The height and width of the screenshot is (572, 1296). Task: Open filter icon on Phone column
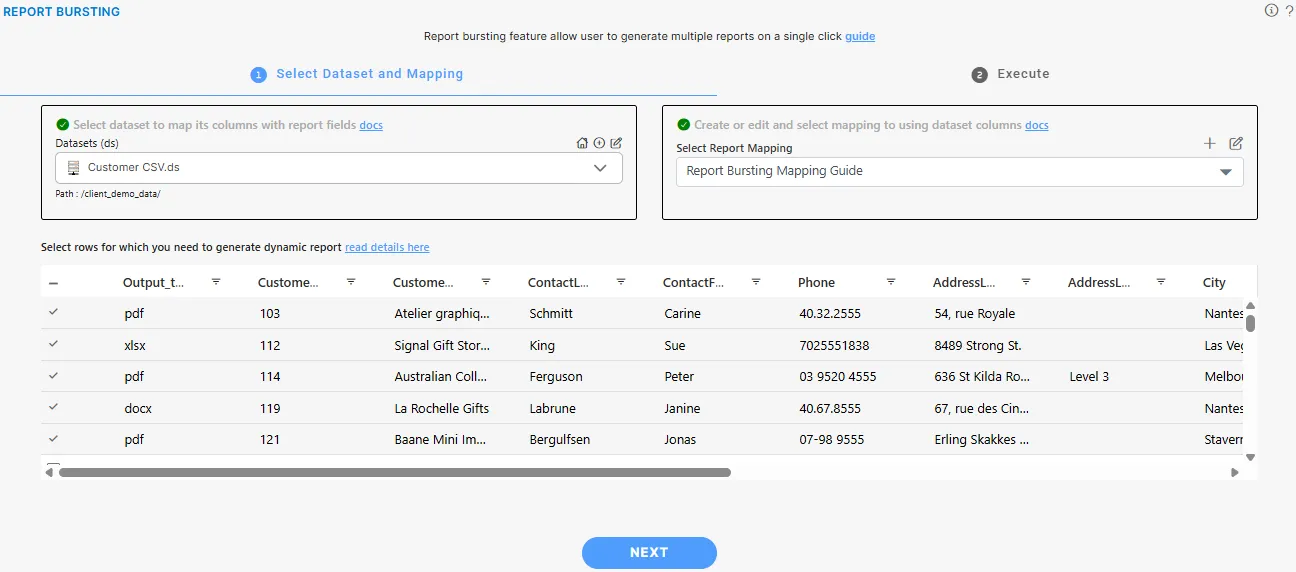[891, 282]
